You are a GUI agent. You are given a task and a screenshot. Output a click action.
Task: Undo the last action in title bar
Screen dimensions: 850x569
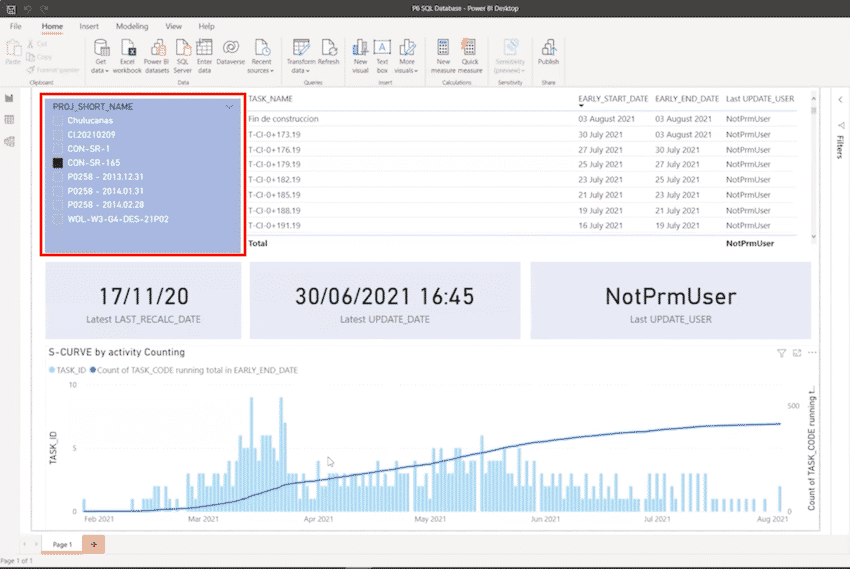(x=28, y=9)
